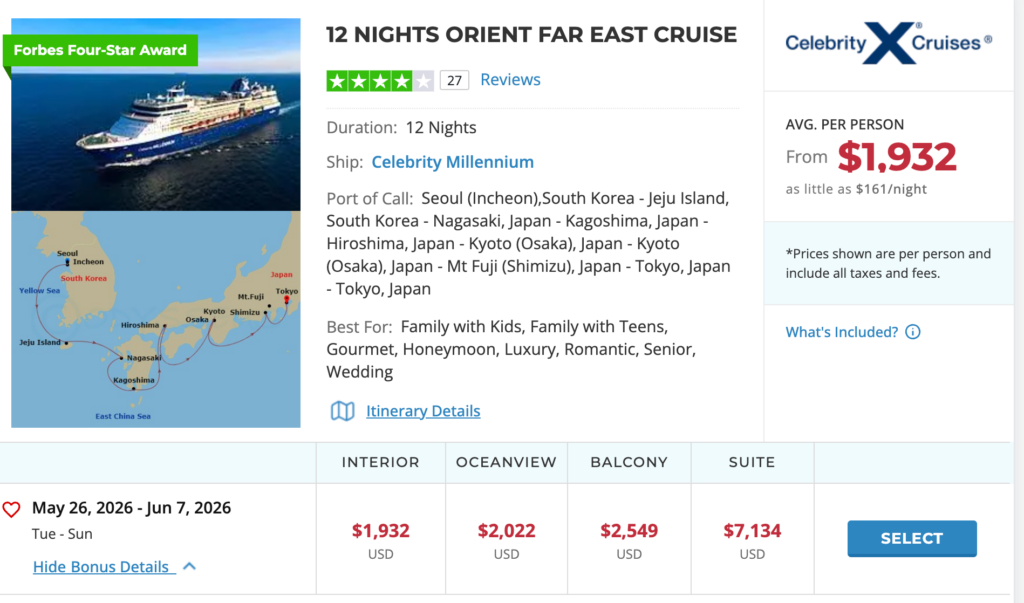Click the green star rating bar
Viewport: 1024px width, 603px height.
[379, 81]
